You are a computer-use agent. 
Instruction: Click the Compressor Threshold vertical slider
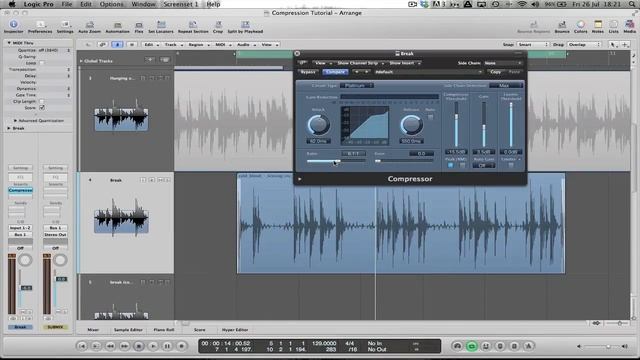pyautogui.click(x=456, y=124)
